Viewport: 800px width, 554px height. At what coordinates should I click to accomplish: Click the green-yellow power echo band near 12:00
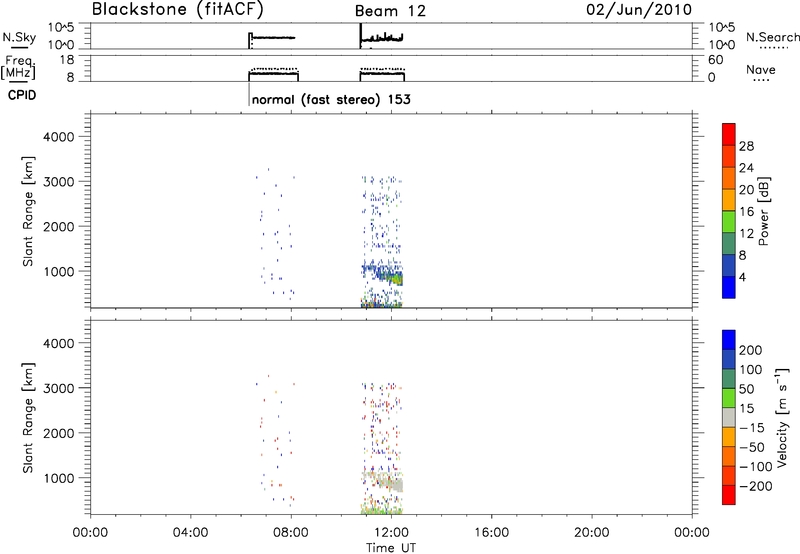pyautogui.click(x=396, y=278)
